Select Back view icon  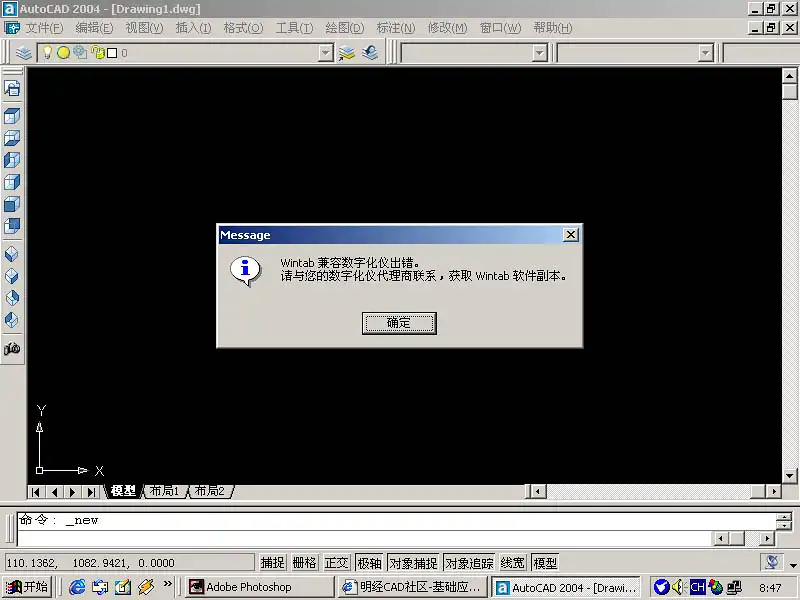tap(12, 225)
